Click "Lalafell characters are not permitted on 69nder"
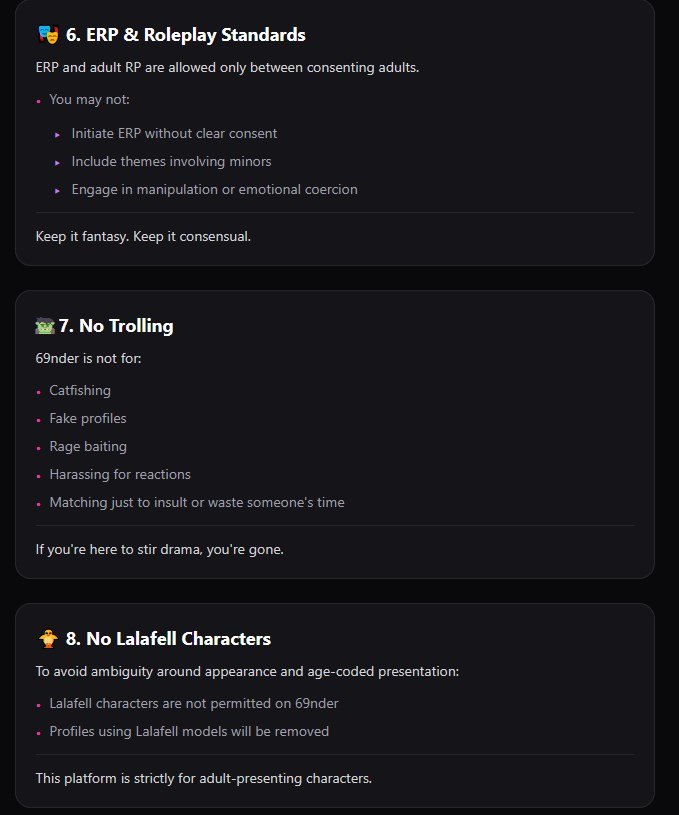 (x=194, y=704)
